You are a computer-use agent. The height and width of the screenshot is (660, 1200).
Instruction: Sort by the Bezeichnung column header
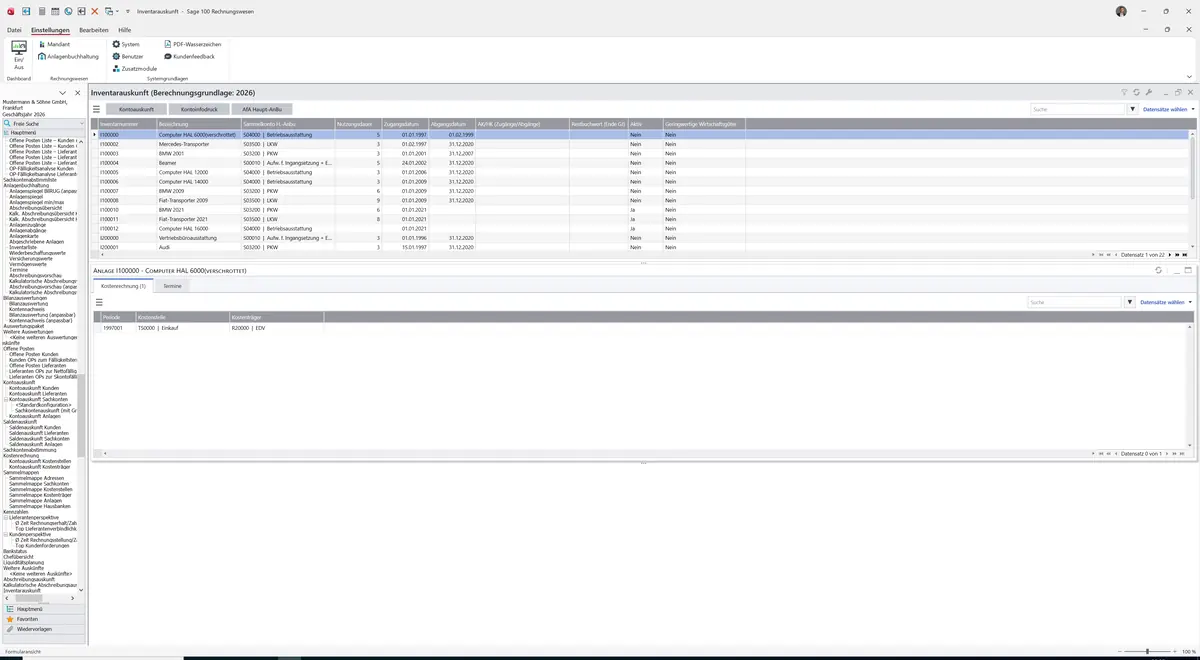click(x=198, y=124)
